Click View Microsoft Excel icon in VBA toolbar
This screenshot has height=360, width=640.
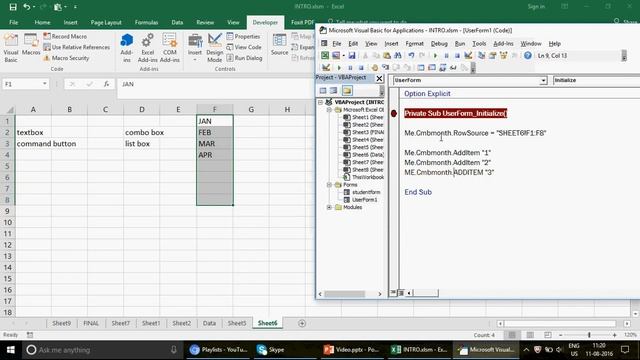tap(324, 56)
